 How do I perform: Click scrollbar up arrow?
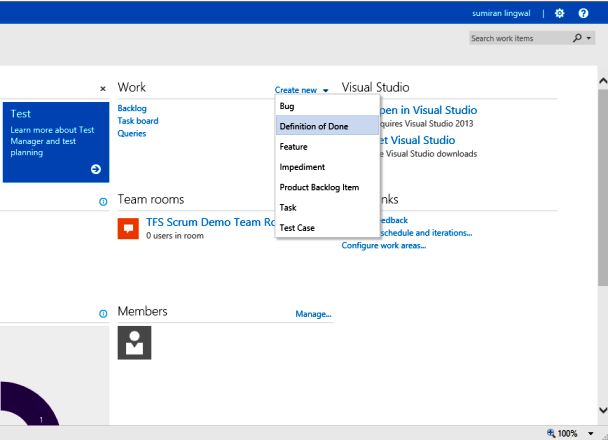pyautogui.click(x=603, y=81)
